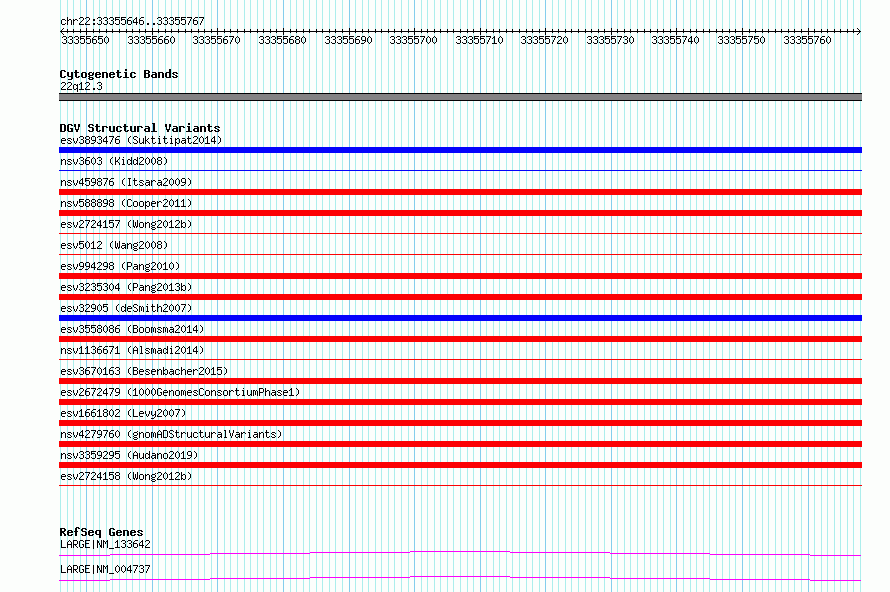Select the red bar under esv3235304

click(460, 297)
